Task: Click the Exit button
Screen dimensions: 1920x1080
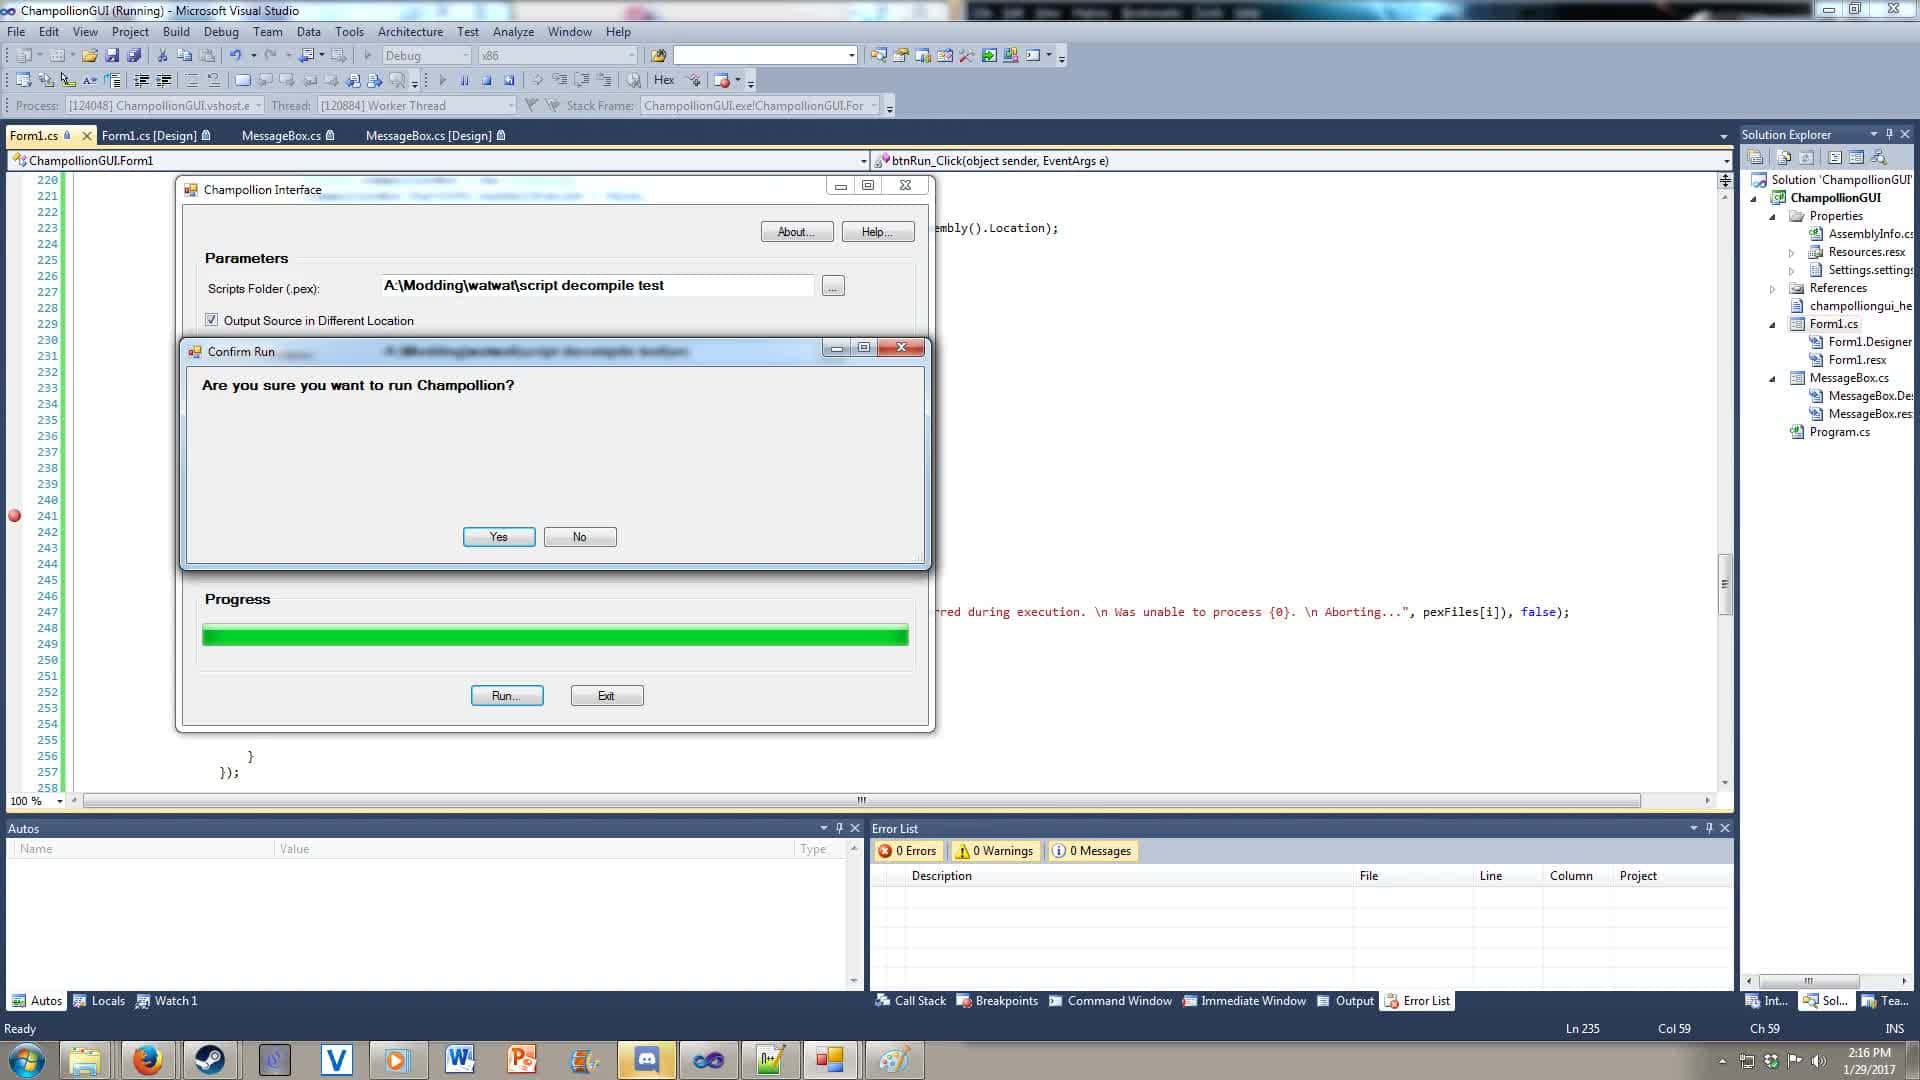Action: click(607, 696)
